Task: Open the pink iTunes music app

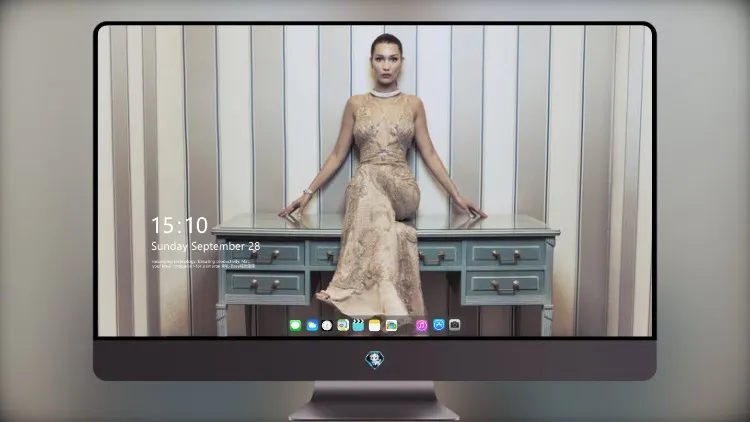Action: [421, 325]
